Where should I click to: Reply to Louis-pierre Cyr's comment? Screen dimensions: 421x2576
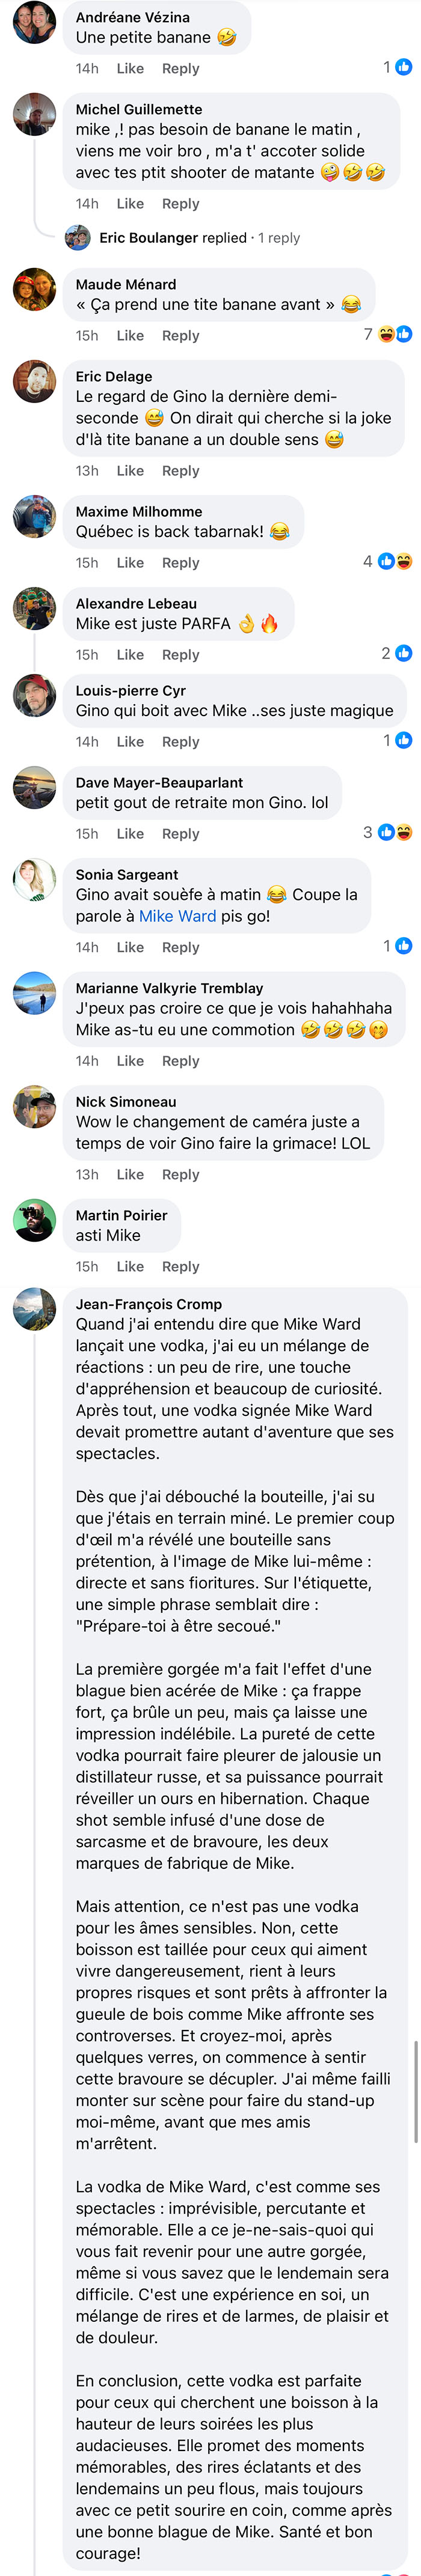click(181, 742)
